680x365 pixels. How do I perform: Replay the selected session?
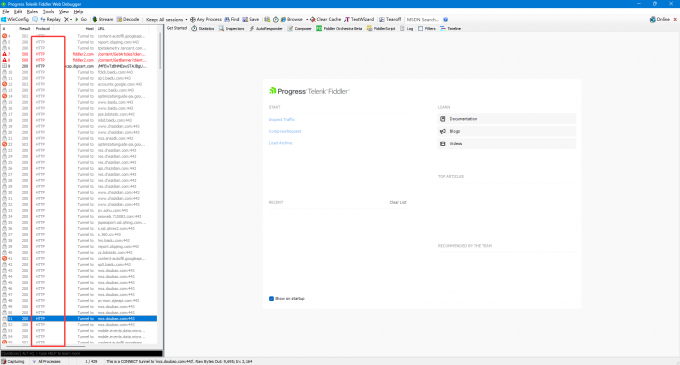[51, 20]
